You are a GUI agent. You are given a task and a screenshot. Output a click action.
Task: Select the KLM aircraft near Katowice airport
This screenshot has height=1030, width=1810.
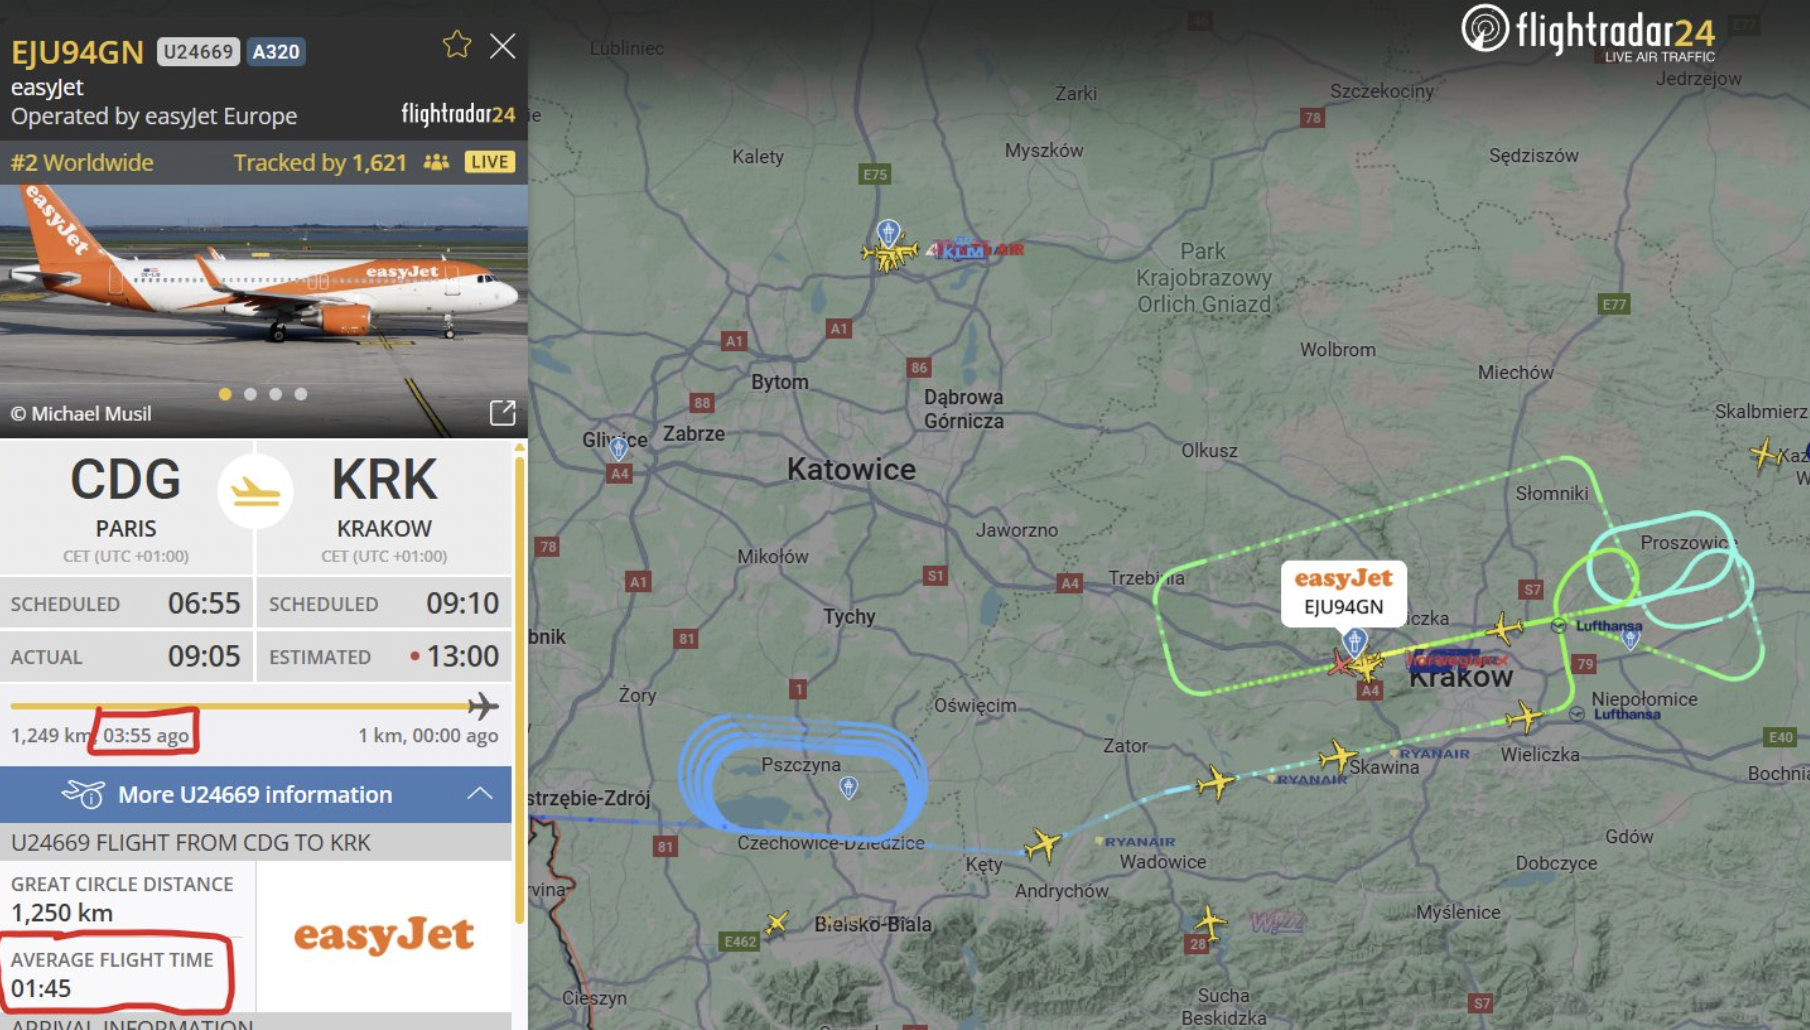click(889, 255)
